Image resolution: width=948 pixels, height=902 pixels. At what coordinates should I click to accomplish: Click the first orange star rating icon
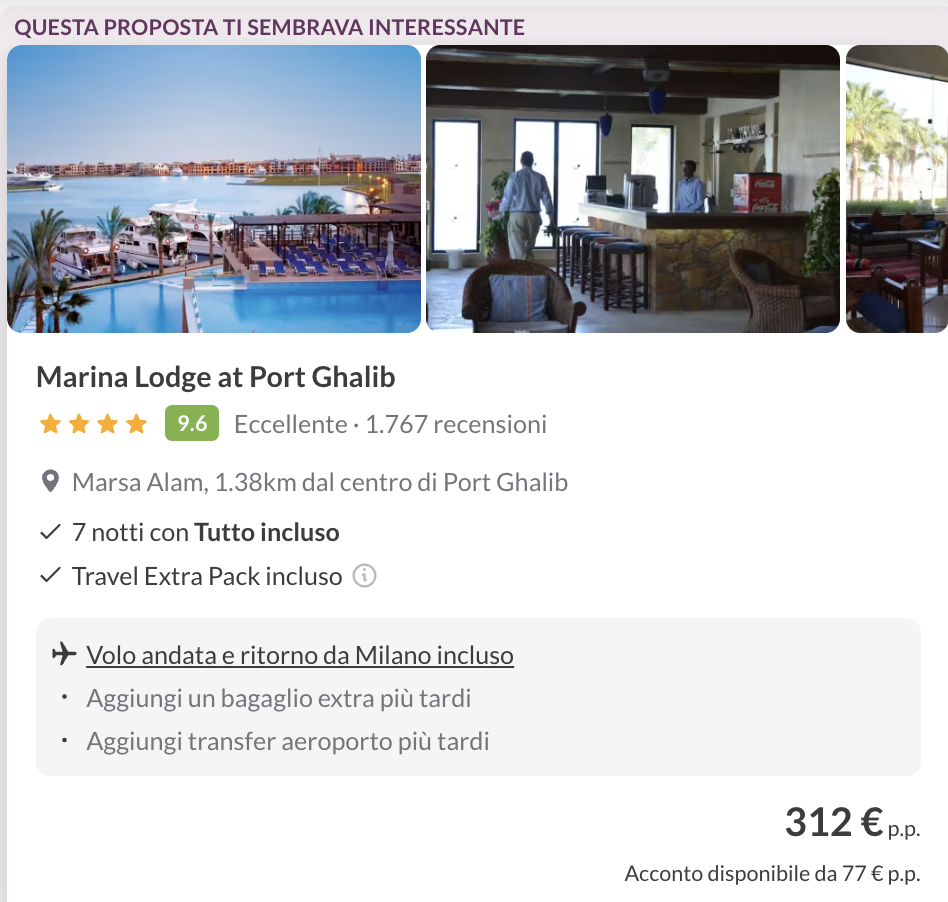[x=50, y=424]
